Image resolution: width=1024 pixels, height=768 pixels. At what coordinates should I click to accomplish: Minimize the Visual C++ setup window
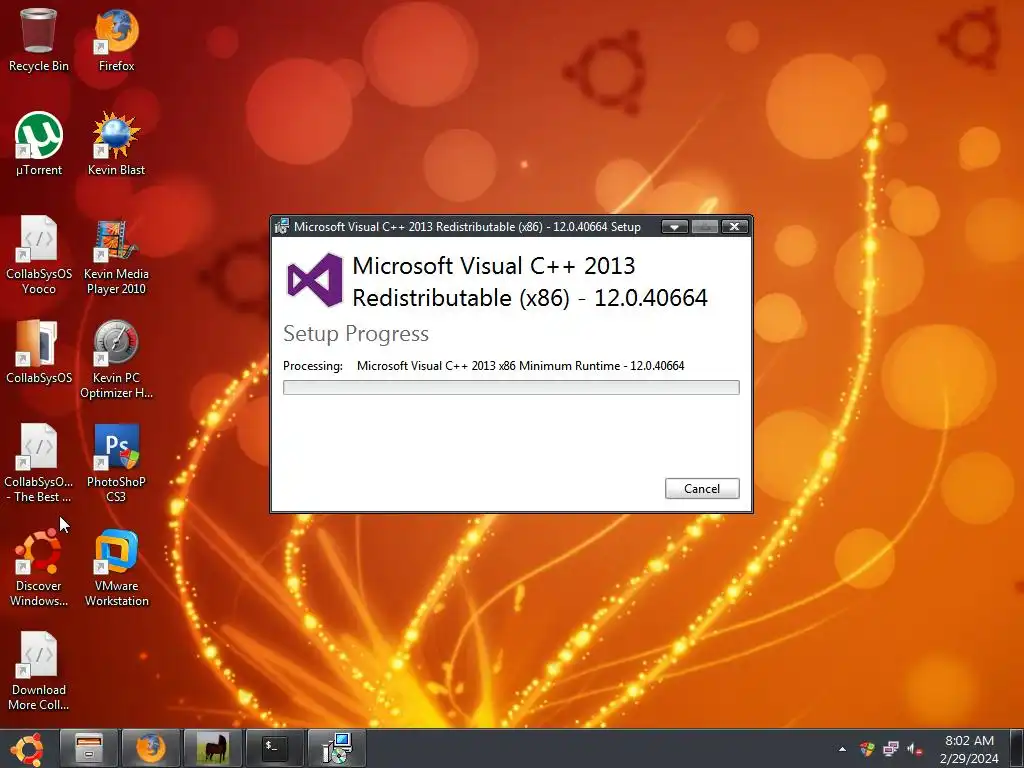pyautogui.click(x=674, y=227)
